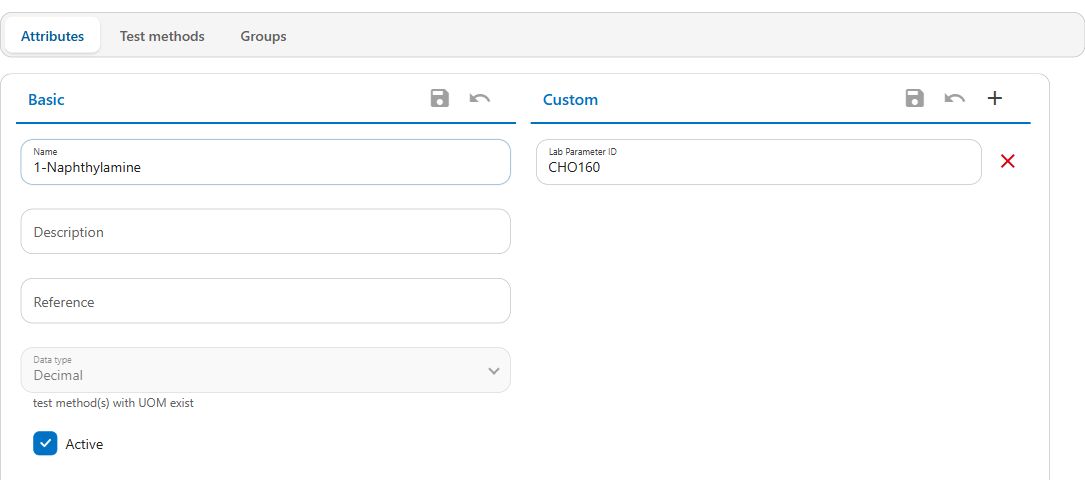Viewport: 1085px width, 480px height.
Task: Click the Active label text
Action: coord(84,444)
